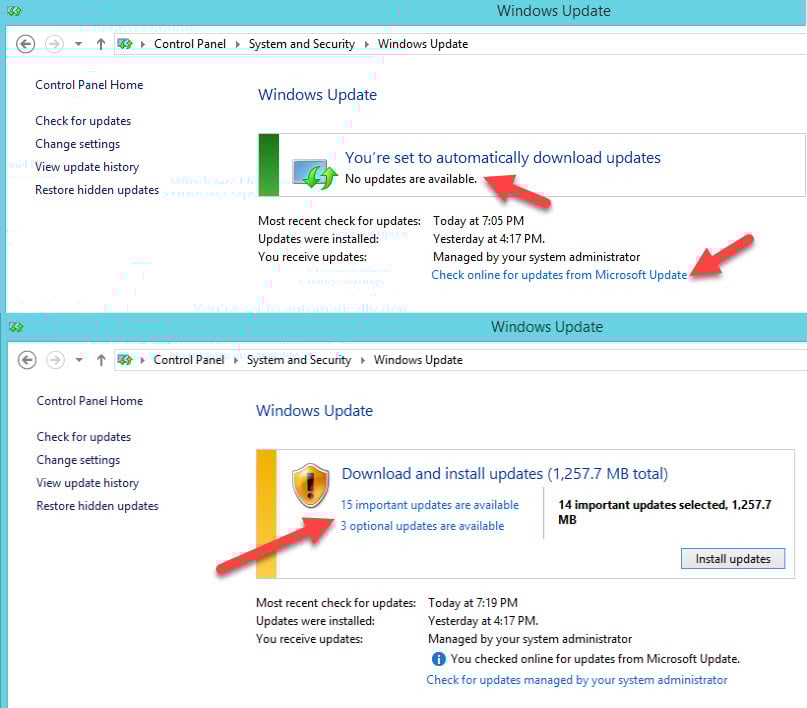
Task: Click 'Today at 7:19 PM' value
Action: (473, 603)
